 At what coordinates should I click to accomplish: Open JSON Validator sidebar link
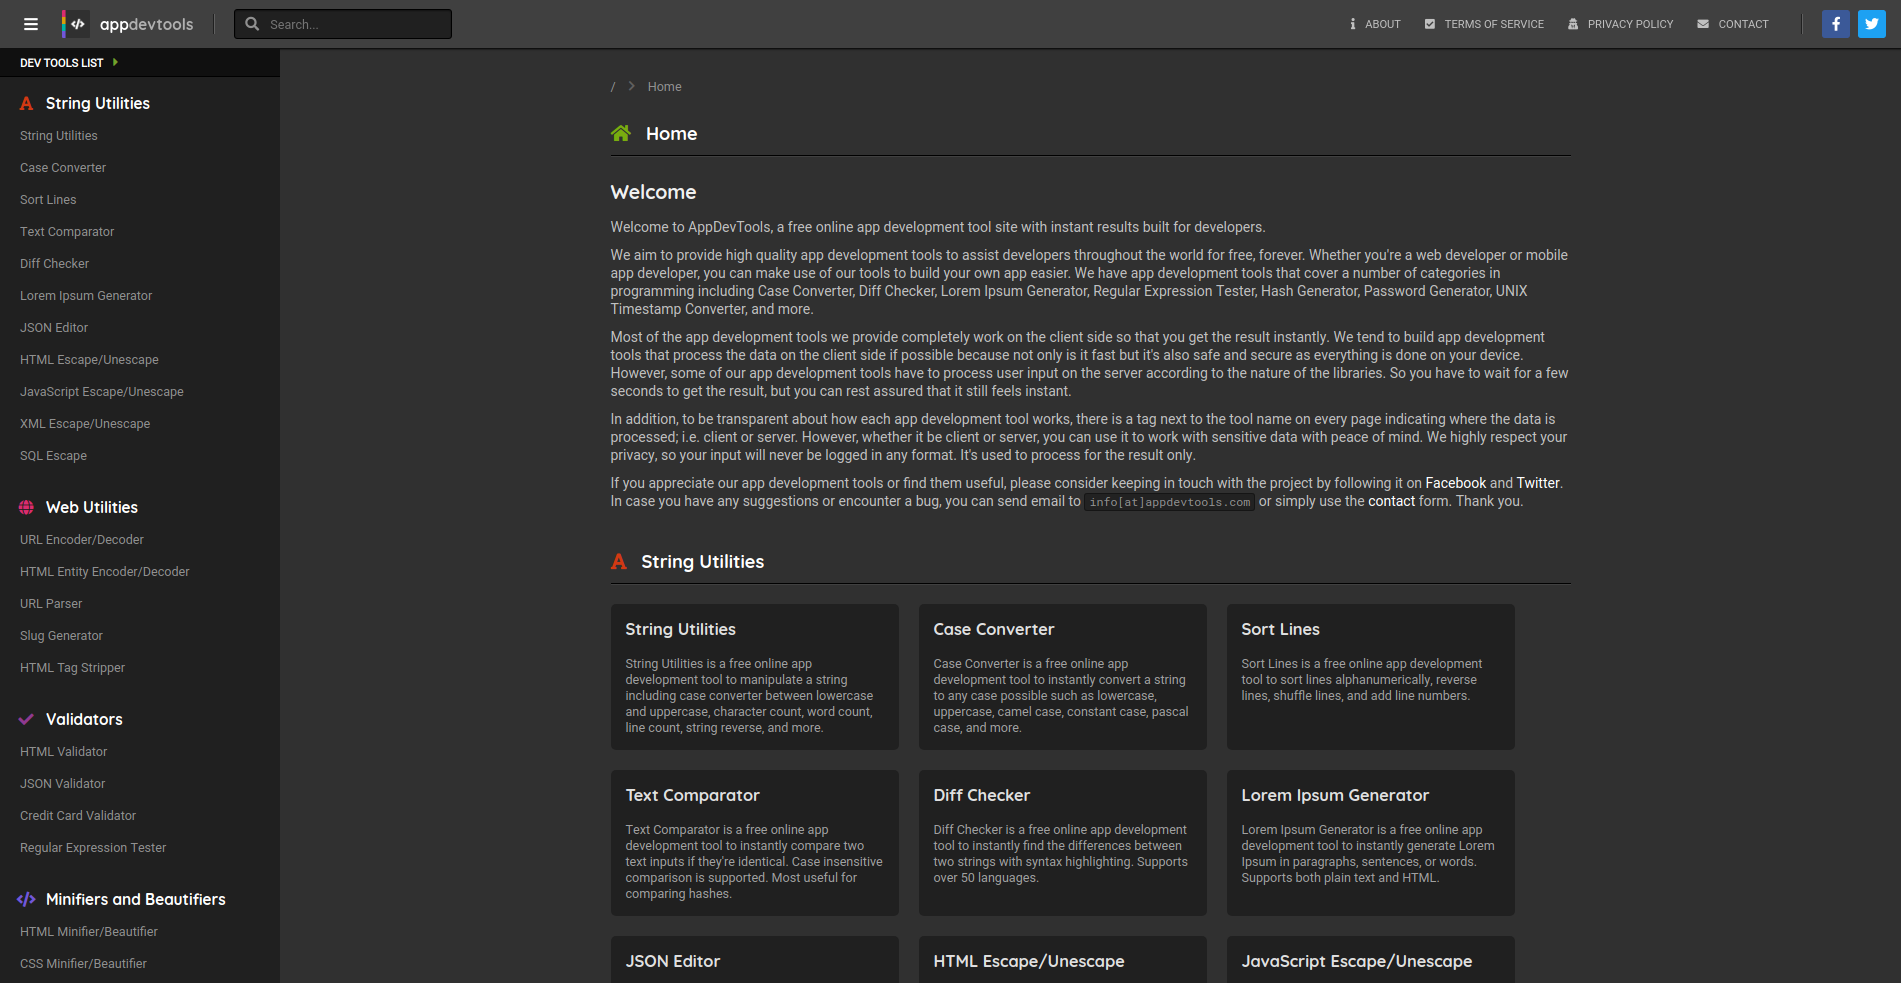pos(63,784)
